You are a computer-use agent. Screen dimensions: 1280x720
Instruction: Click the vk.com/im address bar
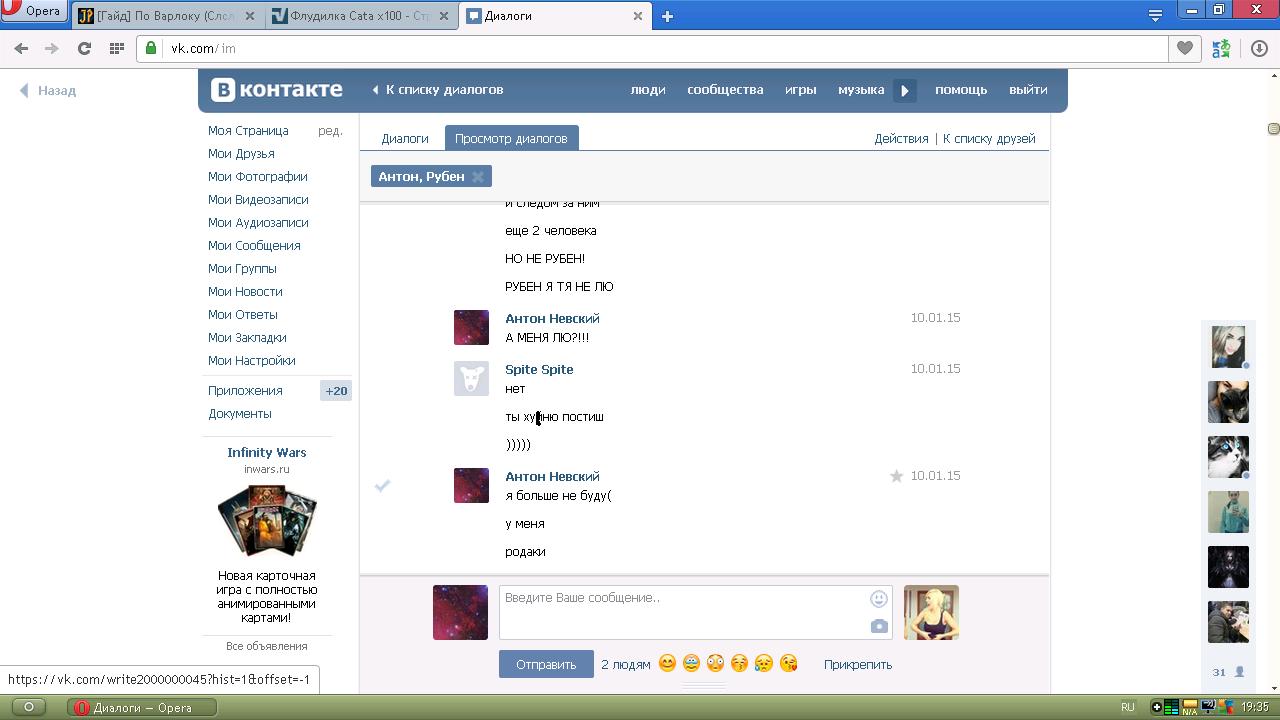[x=652, y=48]
